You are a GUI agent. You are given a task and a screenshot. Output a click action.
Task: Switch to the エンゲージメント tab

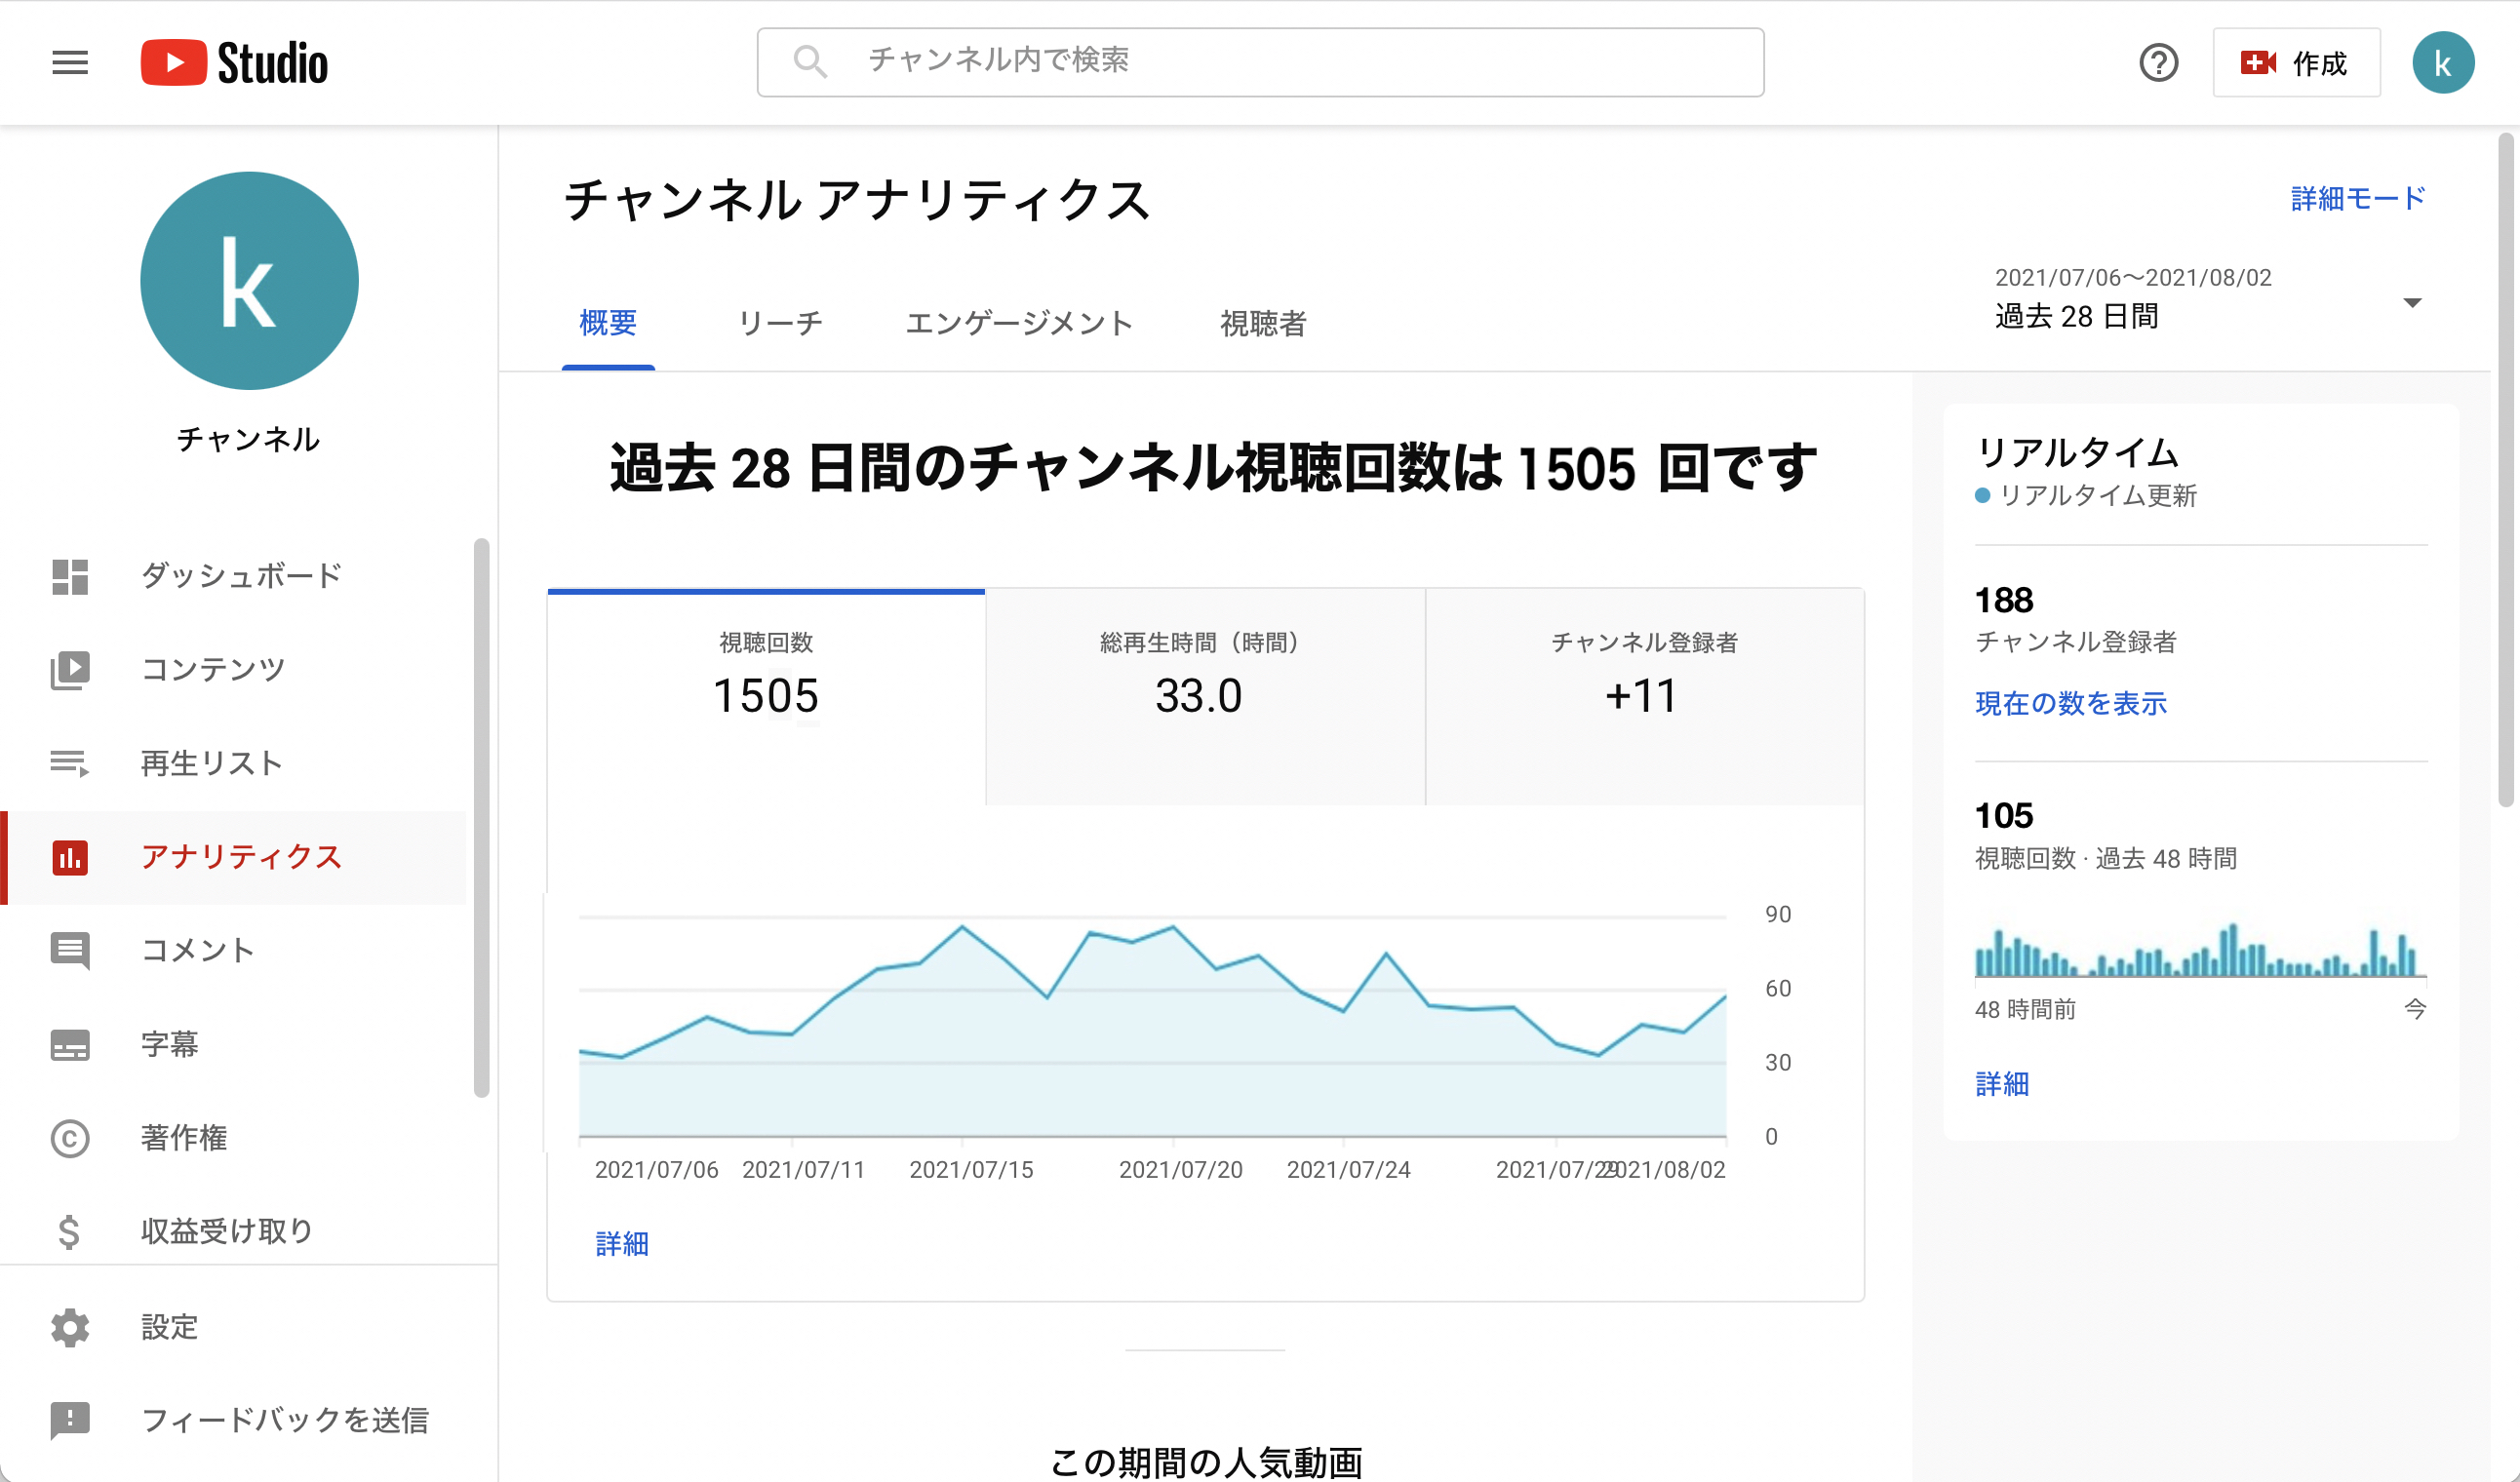[1018, 323]
